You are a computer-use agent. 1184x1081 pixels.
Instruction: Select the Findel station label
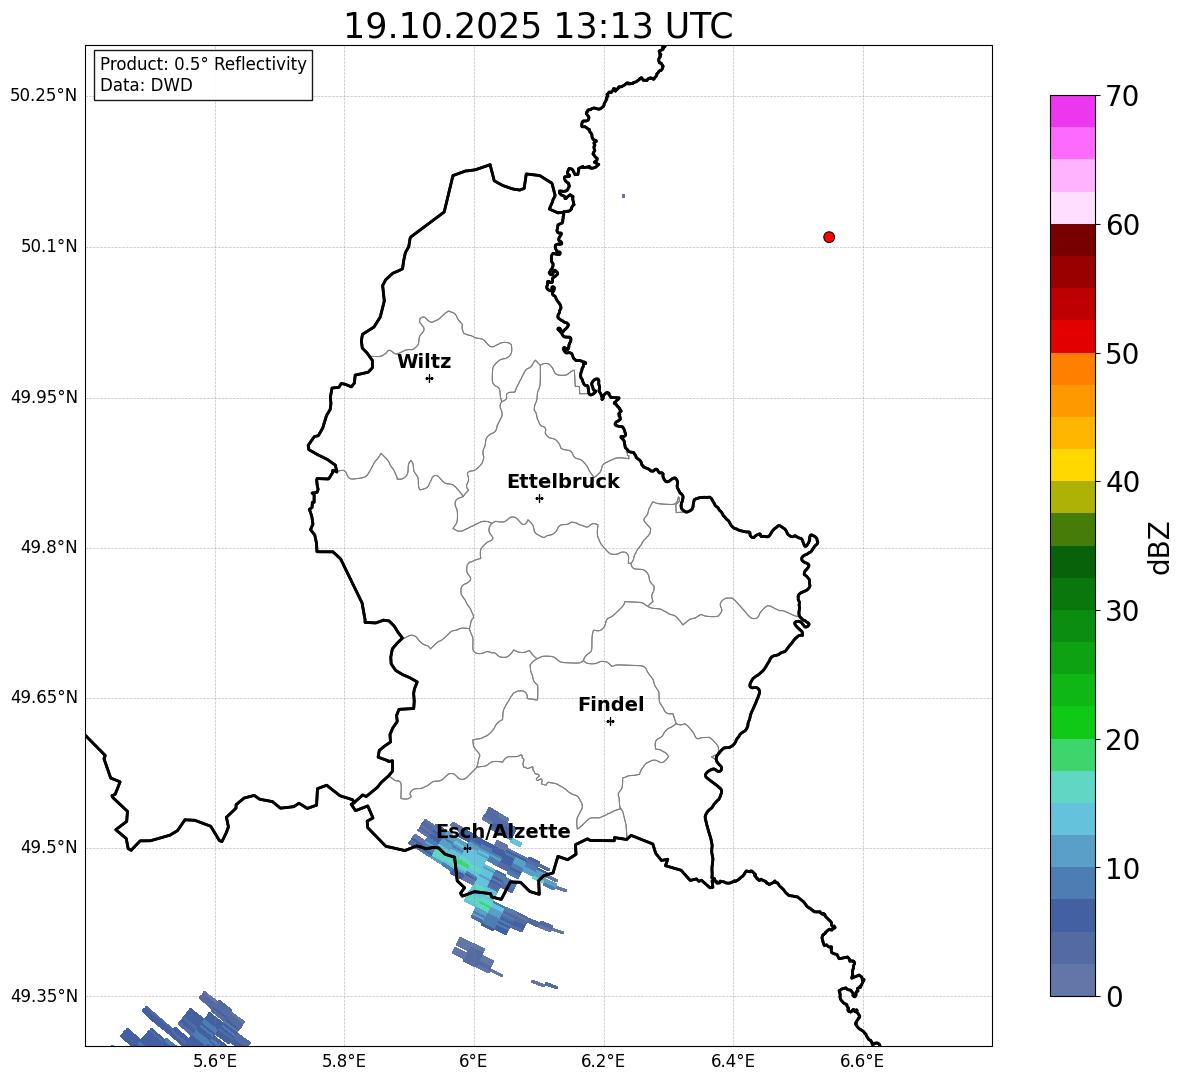pos(611,704)
